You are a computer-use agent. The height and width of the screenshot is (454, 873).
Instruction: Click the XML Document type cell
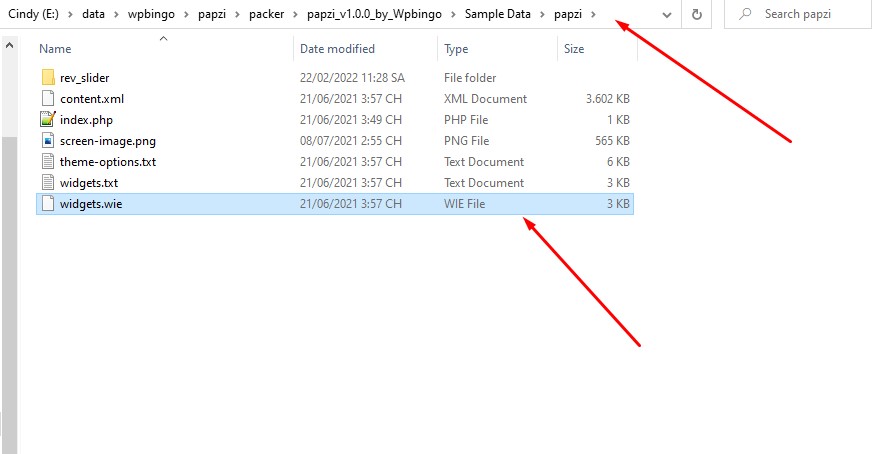click(485, 99)
